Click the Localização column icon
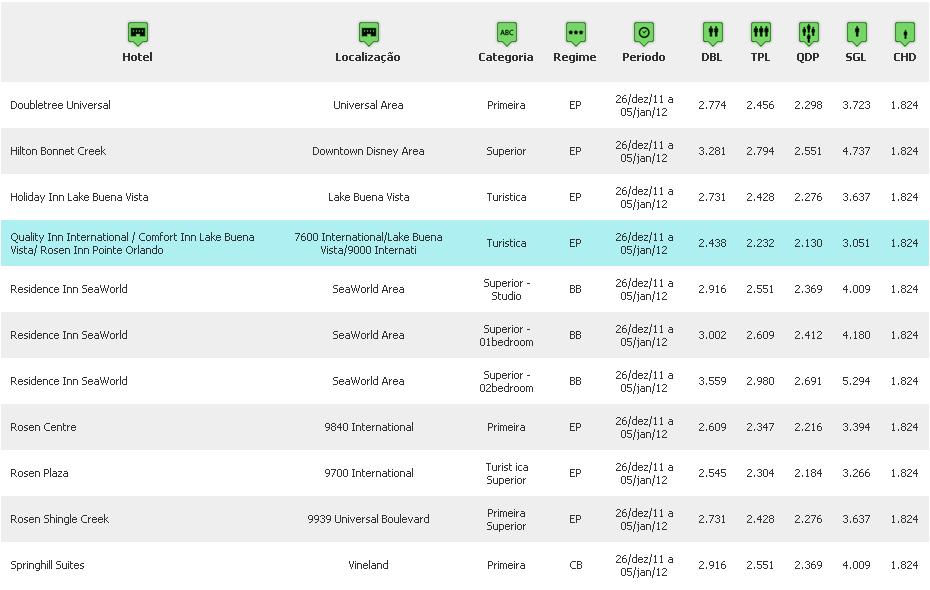Image resolution: width=930 pixels, height=590 pixels. (x=368, y=34)
